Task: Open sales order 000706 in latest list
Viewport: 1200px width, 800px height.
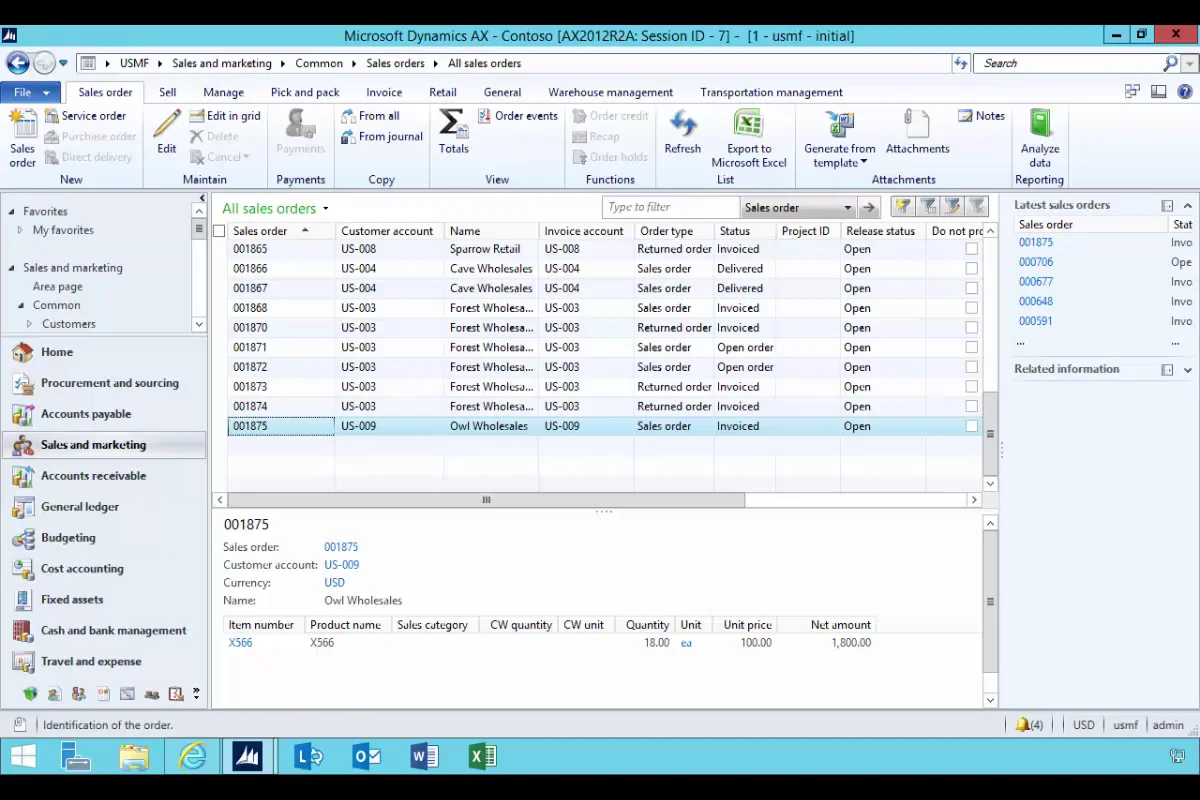Action: tap(1036, 262)
